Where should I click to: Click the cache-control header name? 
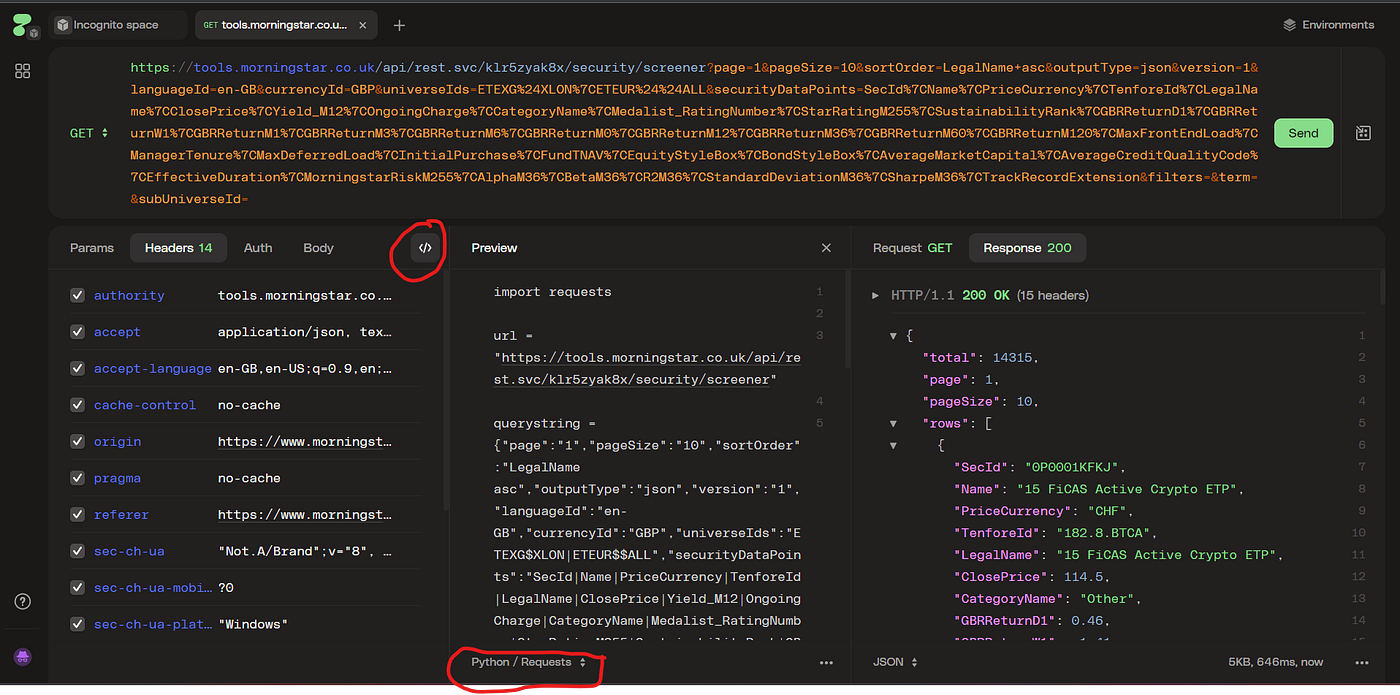pyautogui.click(x=143, y=405)
